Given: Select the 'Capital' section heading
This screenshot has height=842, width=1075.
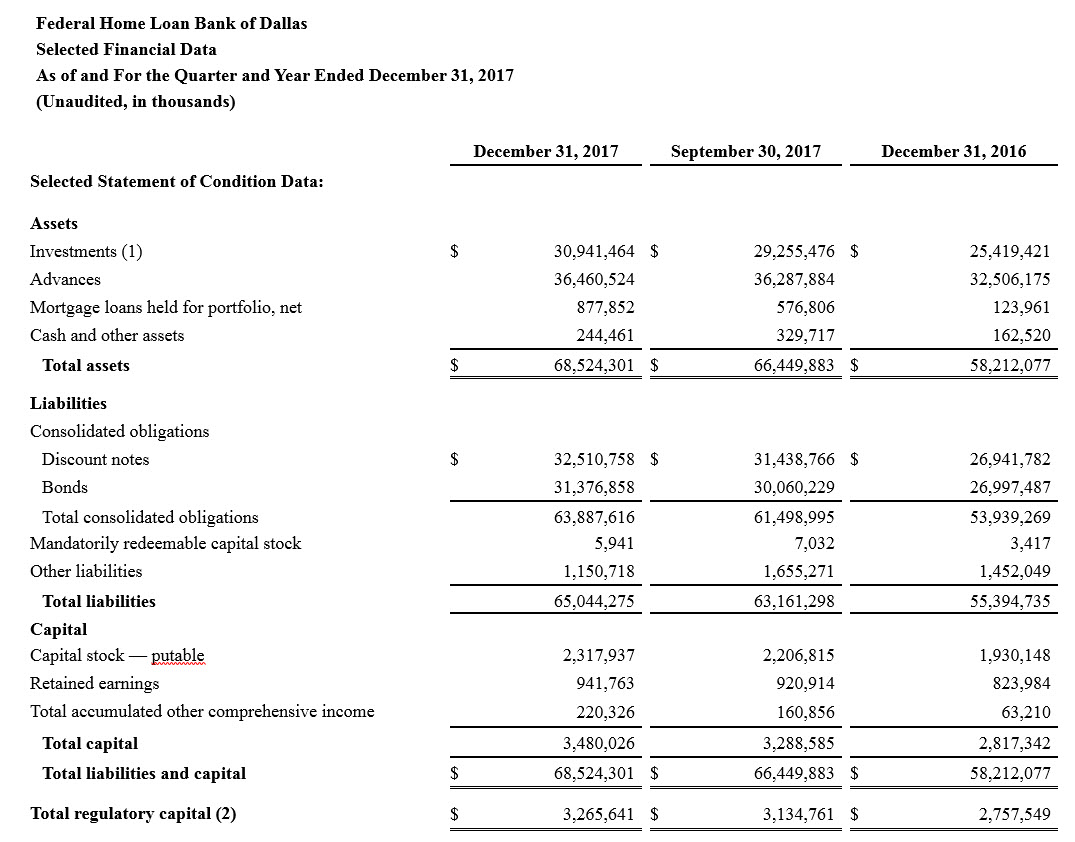Looking at the screenshot, I should (59, 629).
